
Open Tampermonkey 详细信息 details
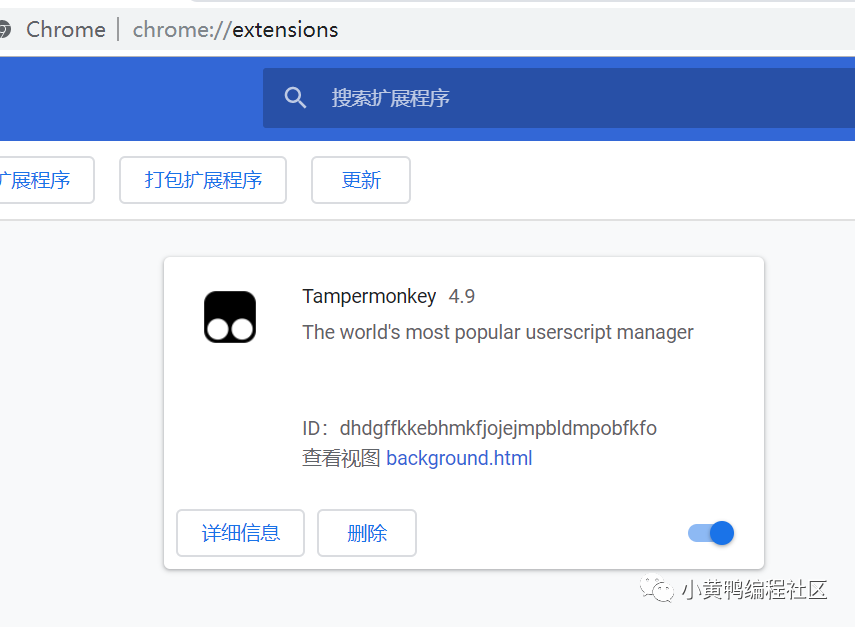240,533
